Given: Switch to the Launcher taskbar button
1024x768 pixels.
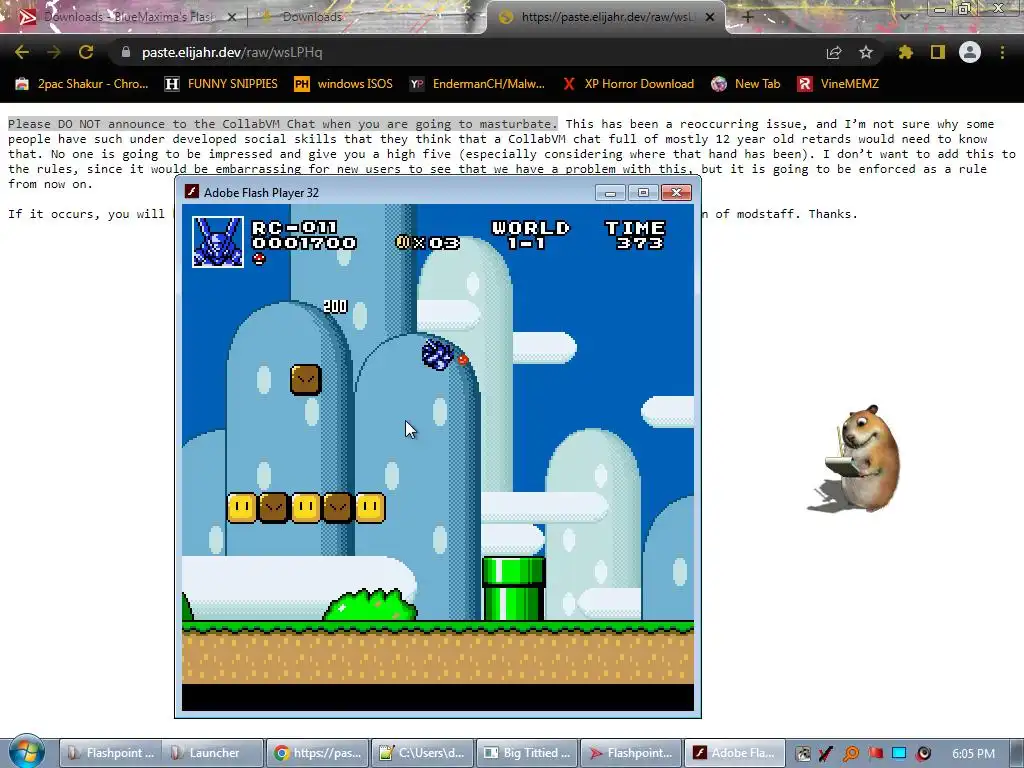Looking at the screenshot, I should tap(212, 753).
